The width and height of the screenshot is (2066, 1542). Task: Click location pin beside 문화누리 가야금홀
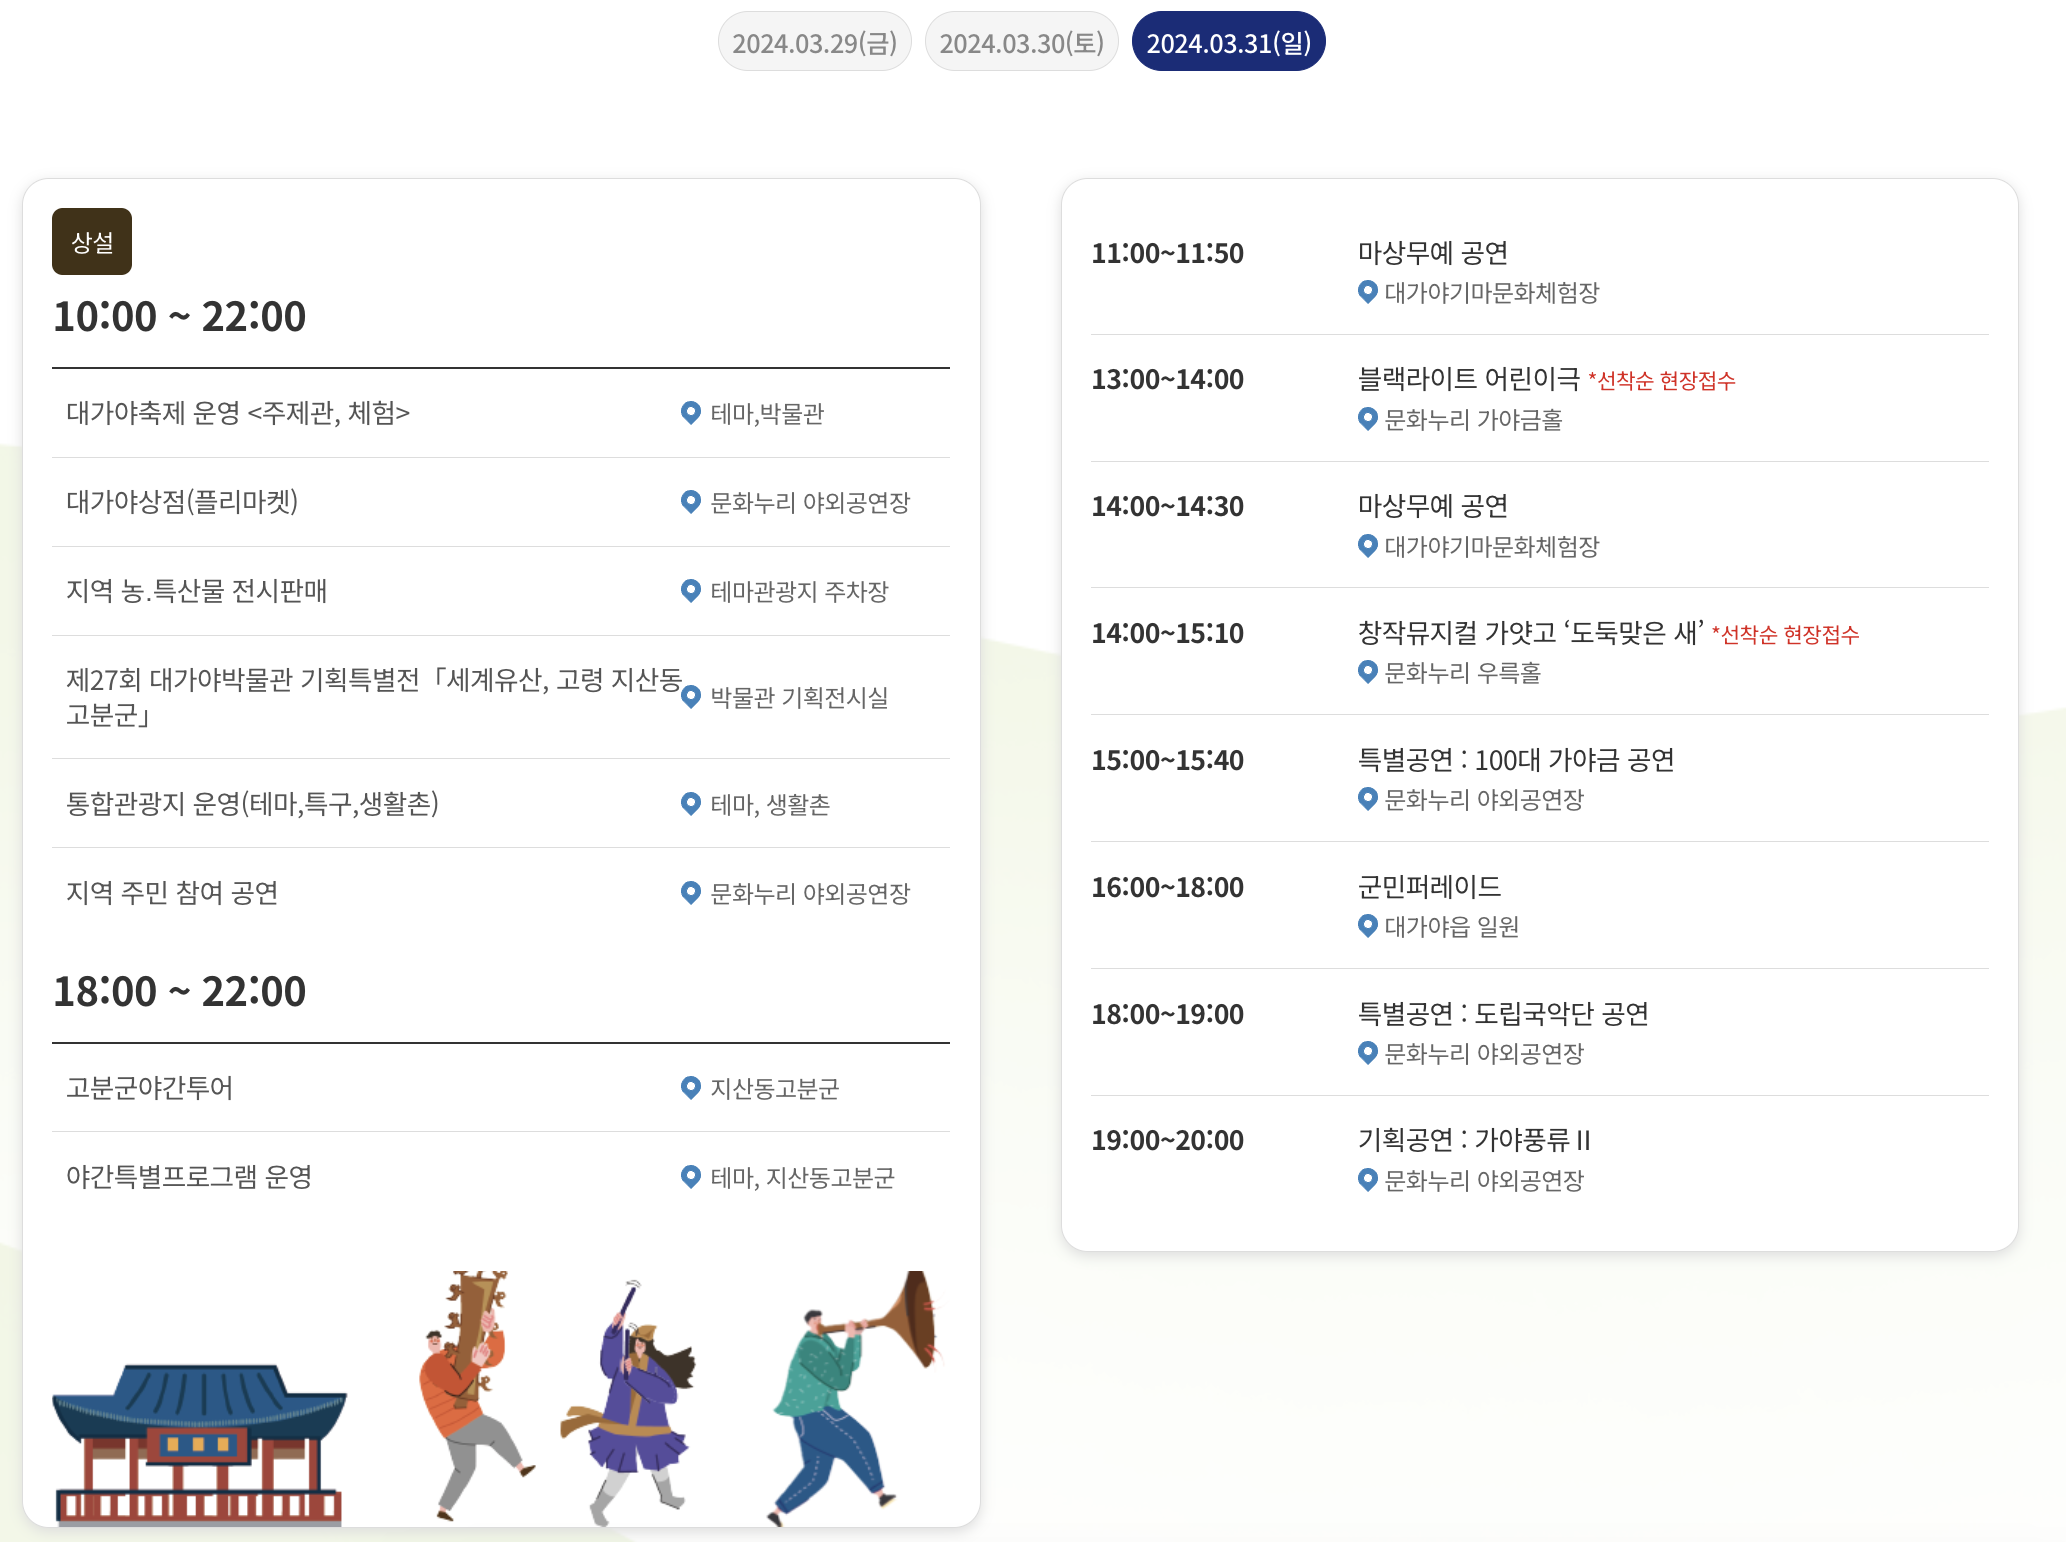coord(1367,419)
